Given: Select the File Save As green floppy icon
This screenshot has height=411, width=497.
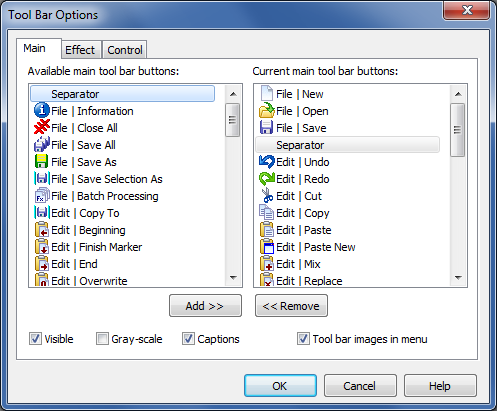Looking at the screenshot, I should point(42,161).
